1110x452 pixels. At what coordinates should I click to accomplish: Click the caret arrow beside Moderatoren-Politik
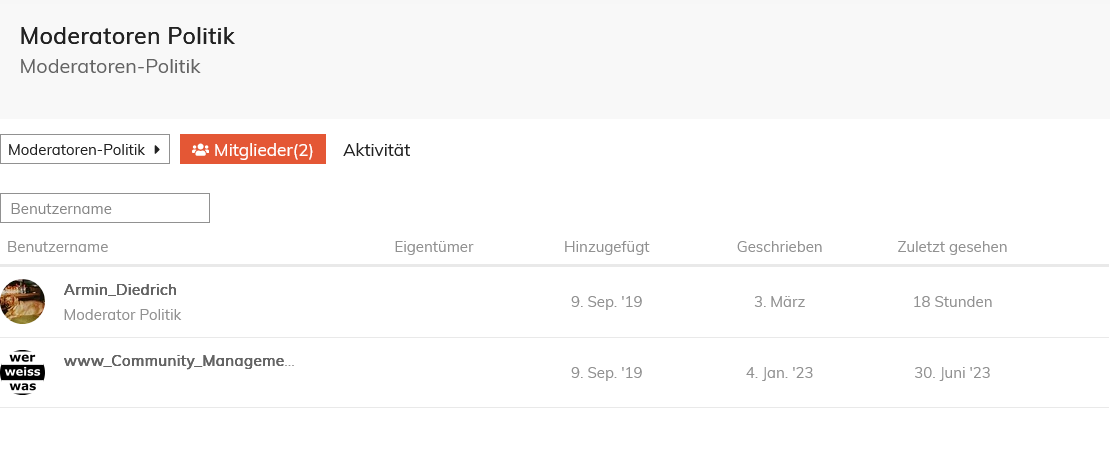coord(157,149)
